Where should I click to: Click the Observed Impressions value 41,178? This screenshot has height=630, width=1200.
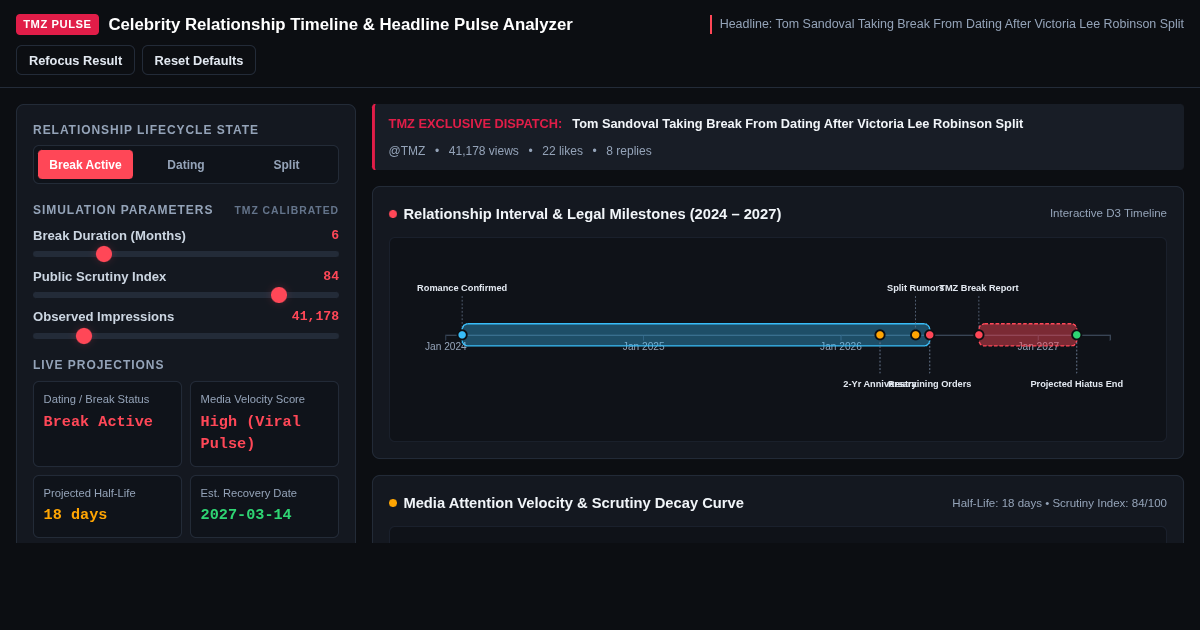coord(315,317)
